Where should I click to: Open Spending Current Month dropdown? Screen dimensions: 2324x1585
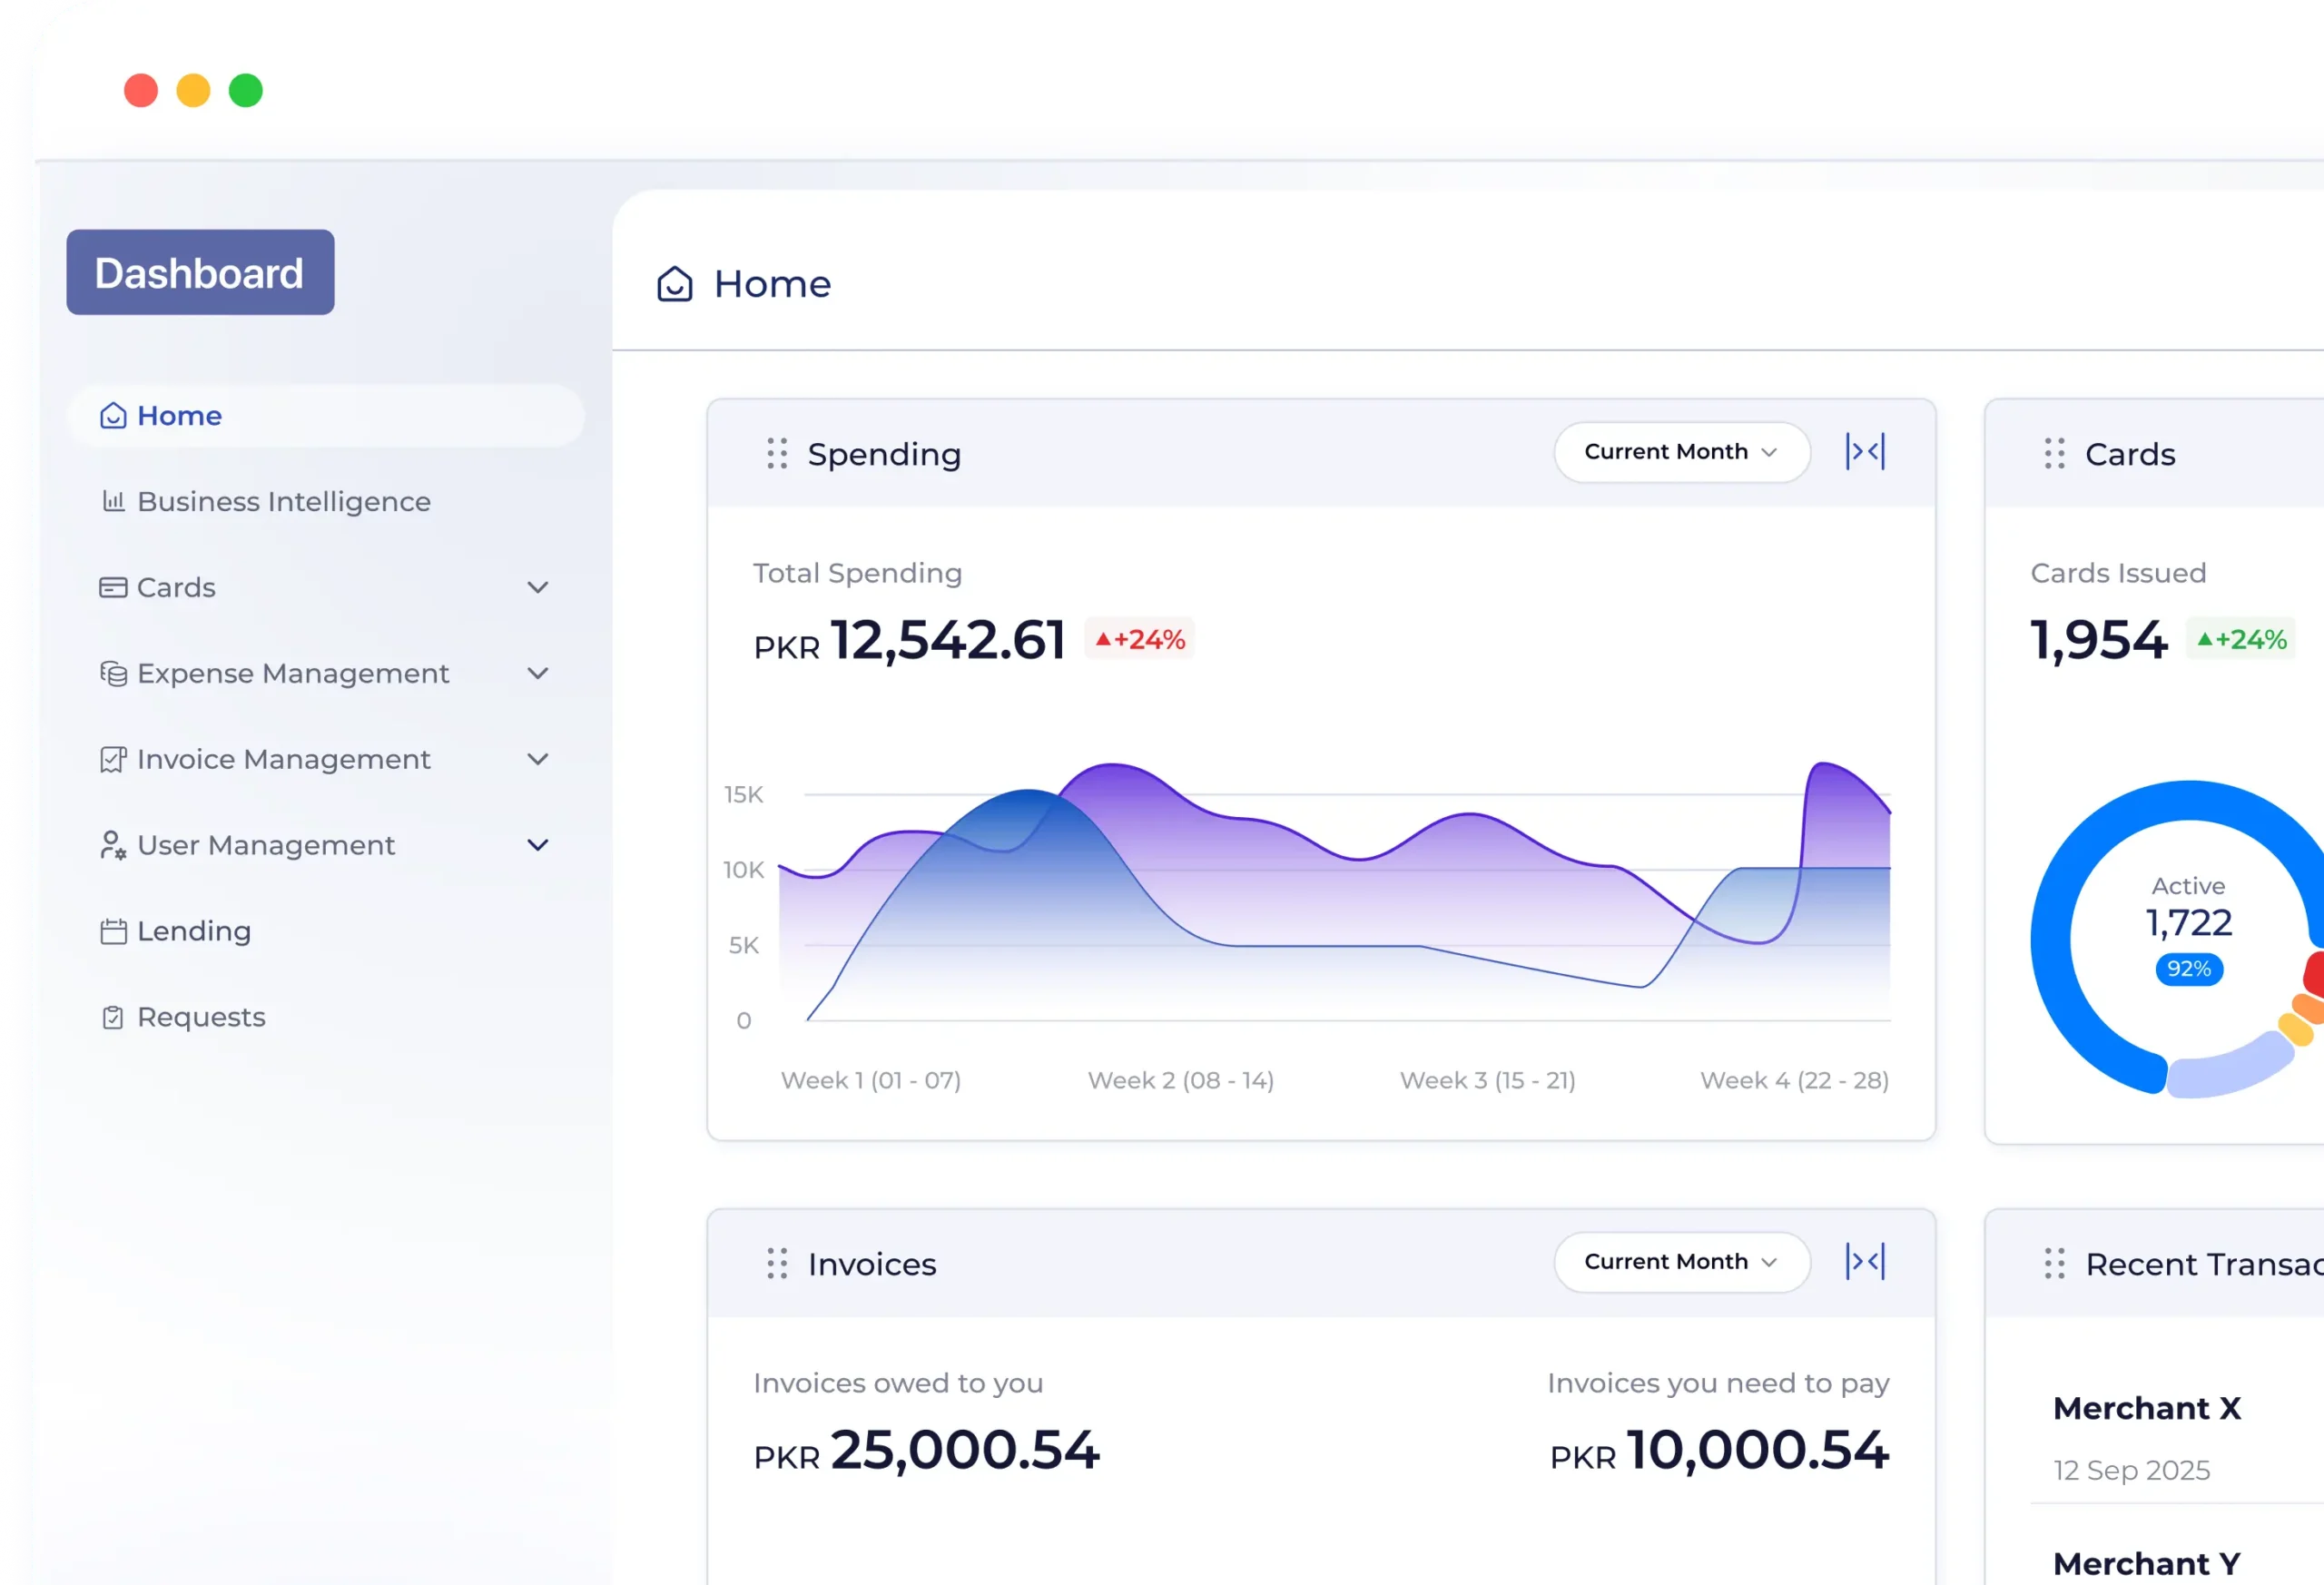pos(1681,452)
